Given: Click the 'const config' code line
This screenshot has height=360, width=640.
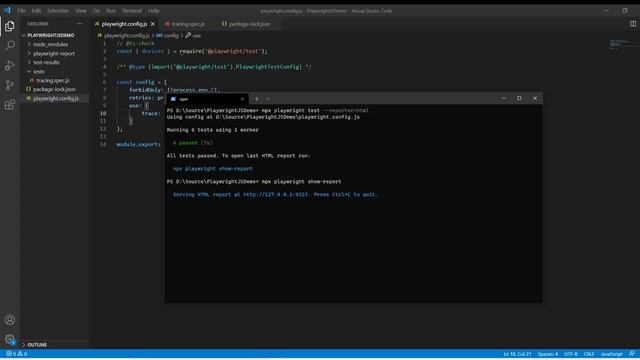Looking at the screenshot, I should (142, 82).
